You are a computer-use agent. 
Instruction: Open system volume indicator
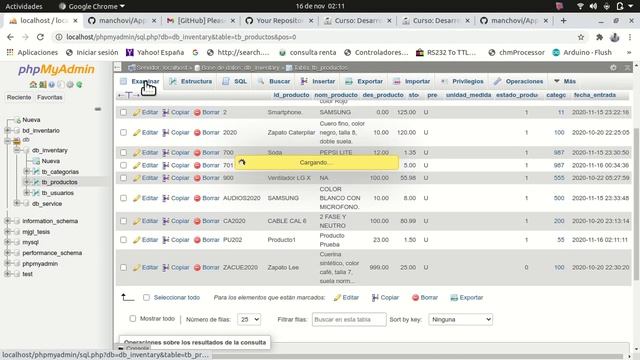pyautogui.click(x=593, y=6)
